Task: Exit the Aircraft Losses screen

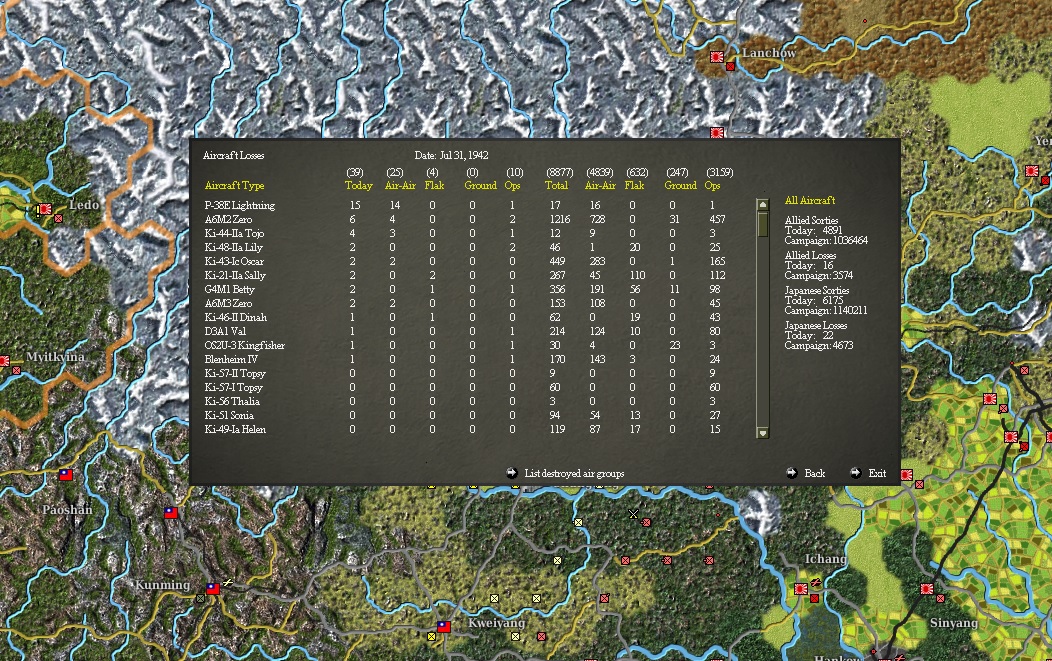Action: coord(877,473)
